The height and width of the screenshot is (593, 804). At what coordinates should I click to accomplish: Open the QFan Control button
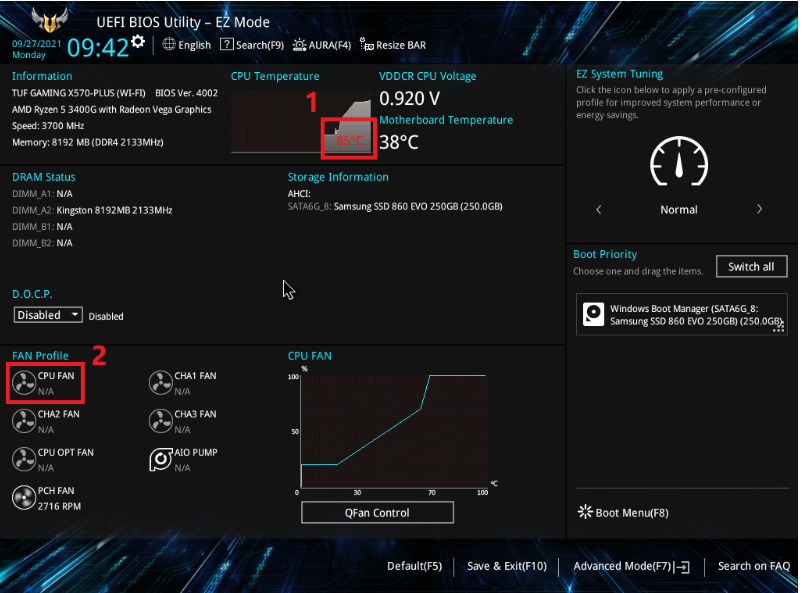[x=377, y=512]
